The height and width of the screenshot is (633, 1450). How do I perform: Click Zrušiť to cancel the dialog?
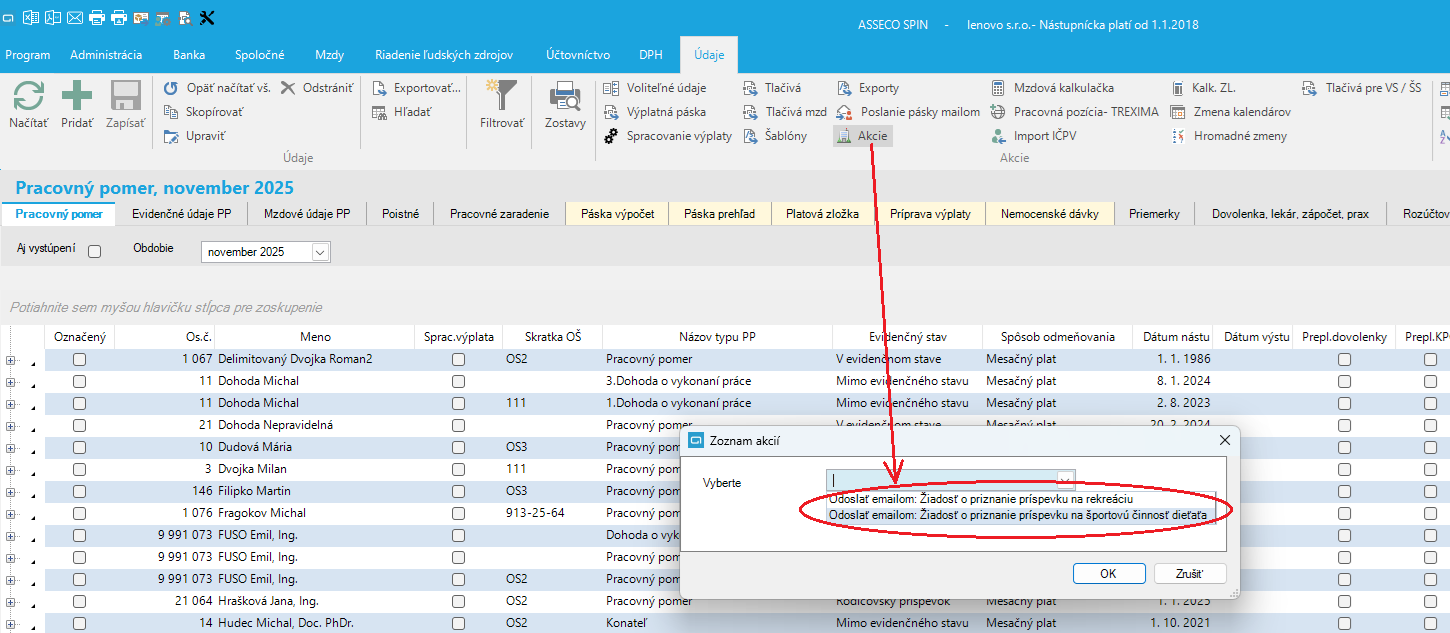click(x=1189, y=574)
